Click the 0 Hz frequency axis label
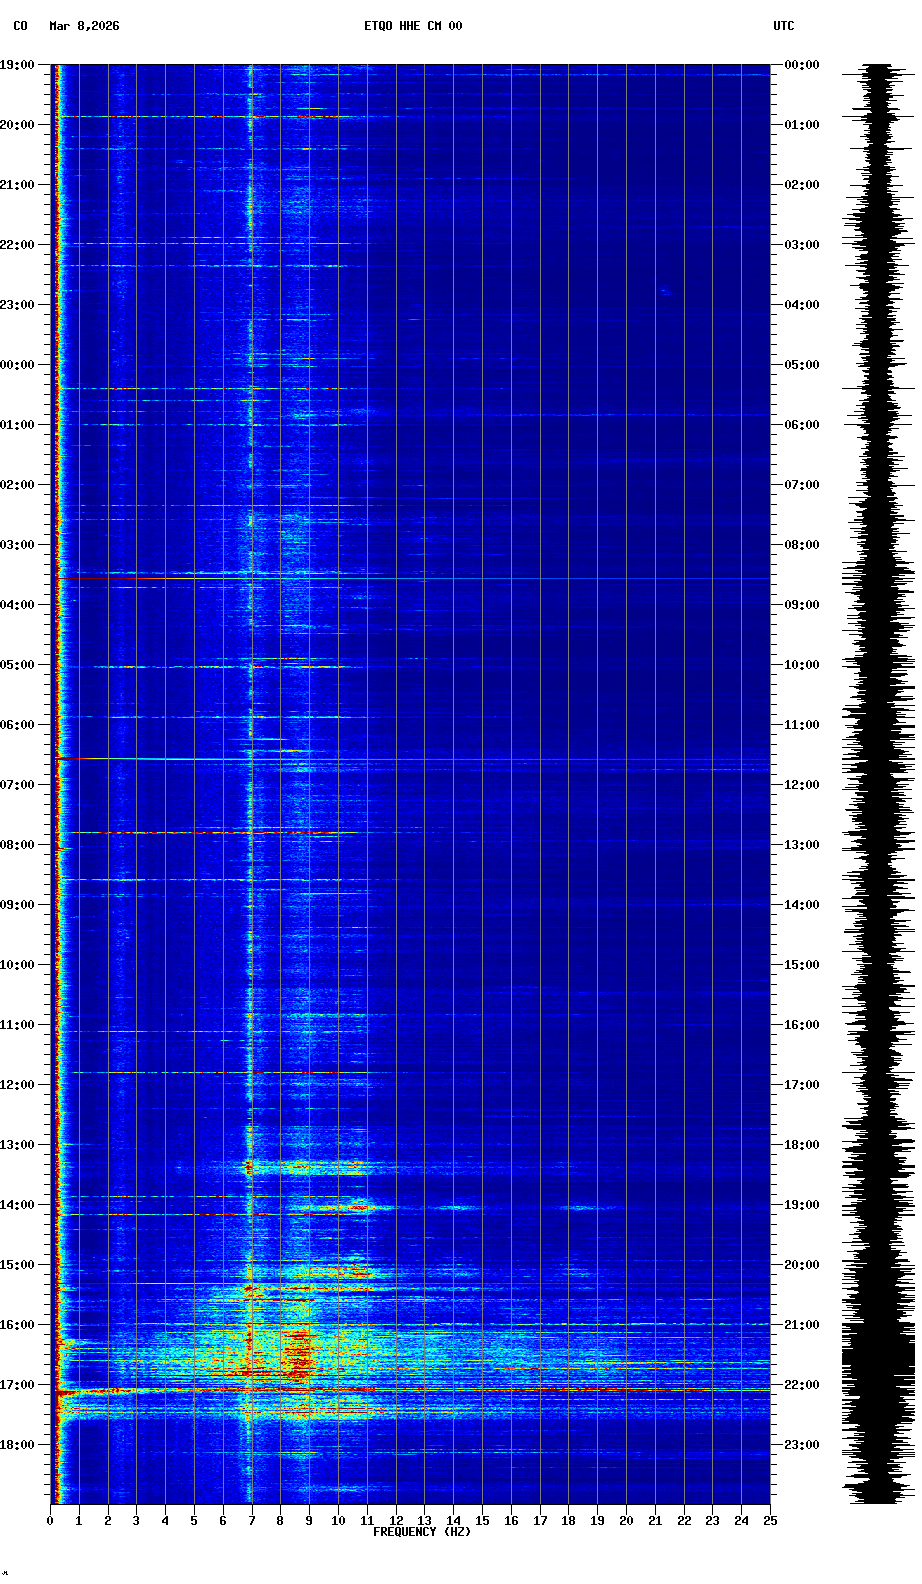Viewport: 922px width, 1584px height. [50, 1521]
